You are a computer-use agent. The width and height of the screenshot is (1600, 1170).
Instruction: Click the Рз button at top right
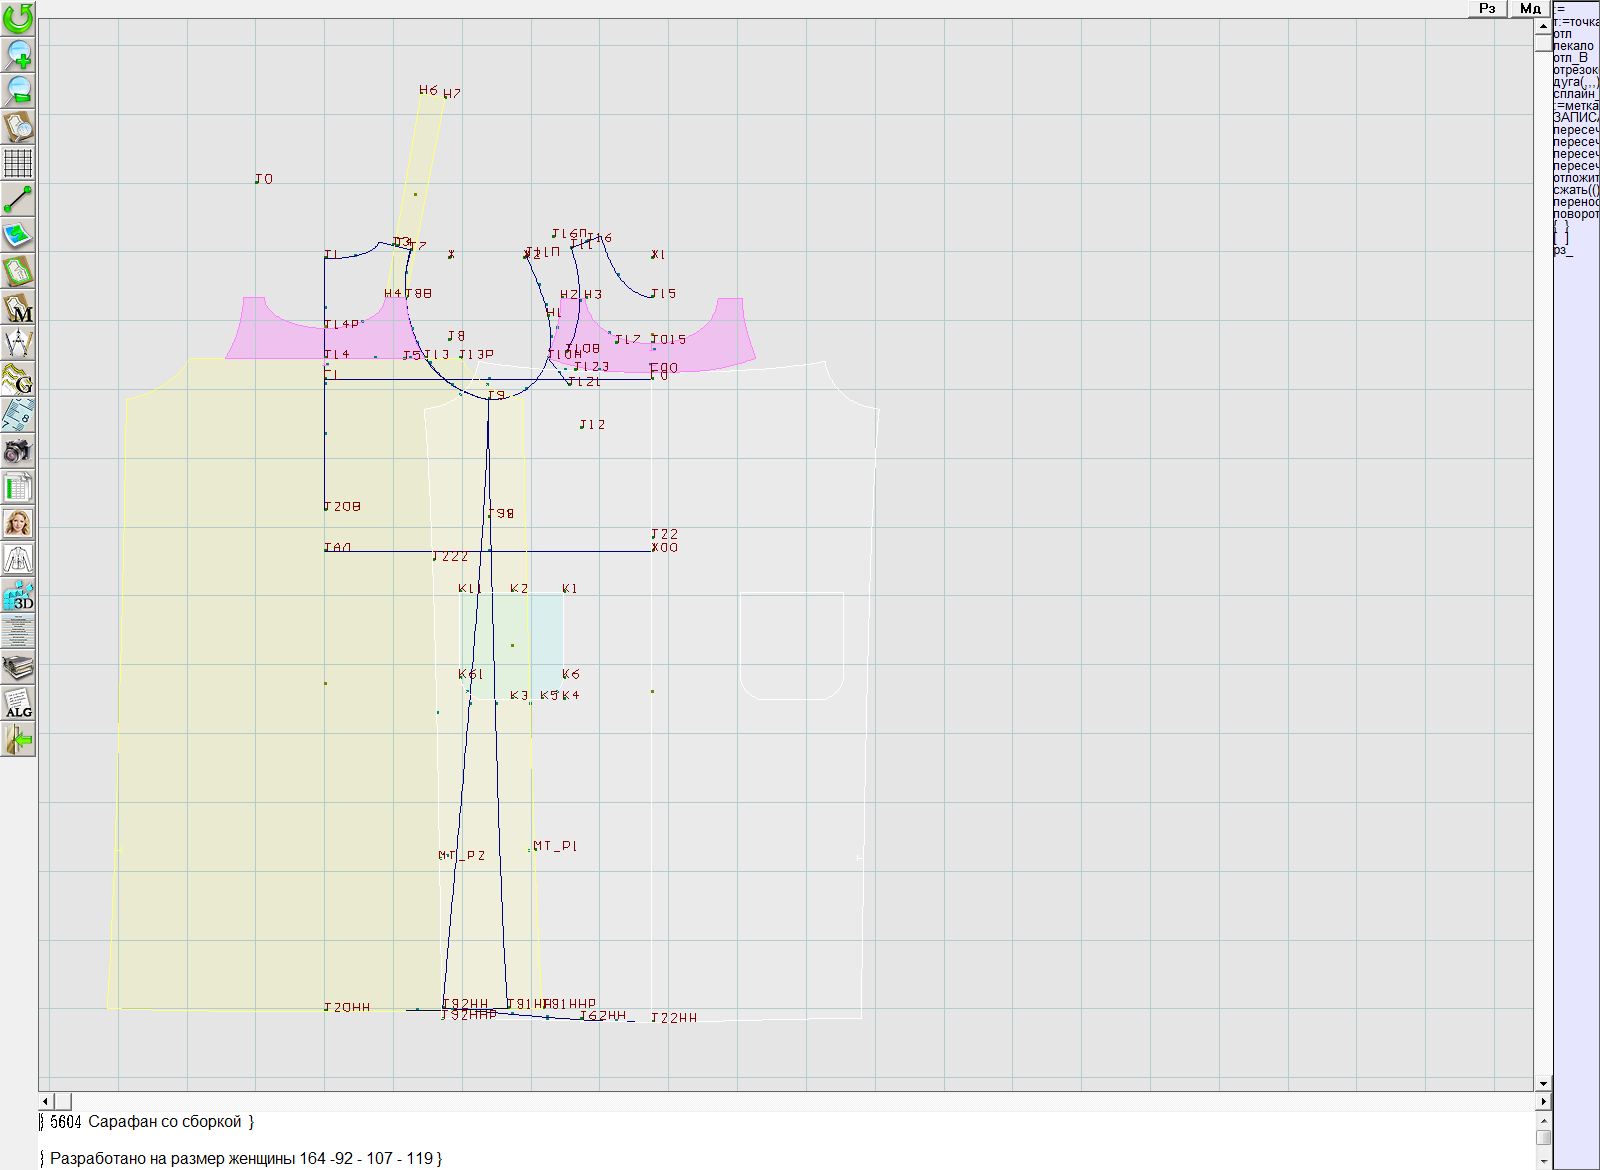(x=1487, y=9)
